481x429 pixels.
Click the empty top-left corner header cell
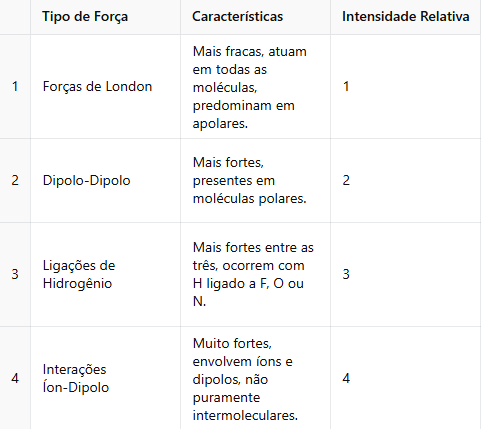click(15, 17)
